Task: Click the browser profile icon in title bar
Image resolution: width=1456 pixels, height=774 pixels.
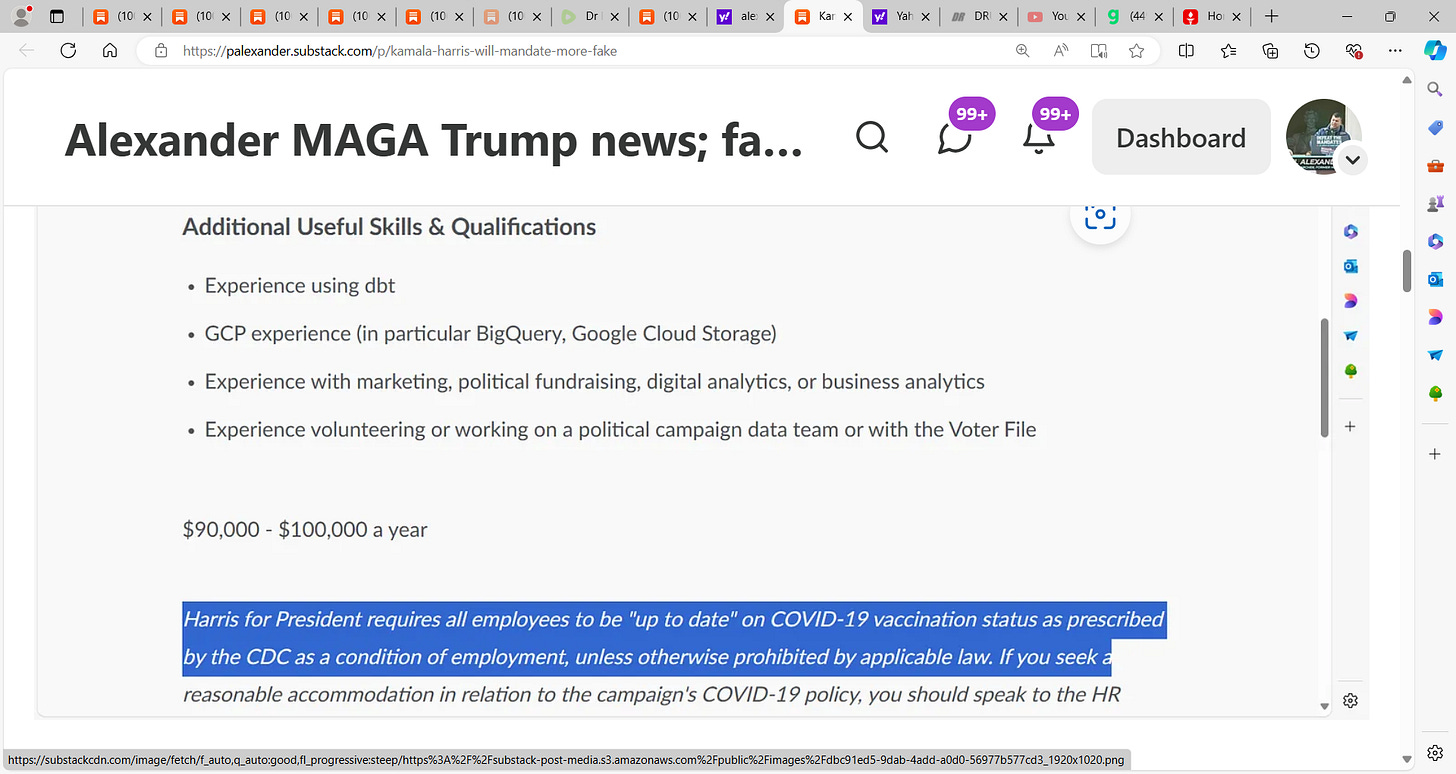Action: point(21,16)
